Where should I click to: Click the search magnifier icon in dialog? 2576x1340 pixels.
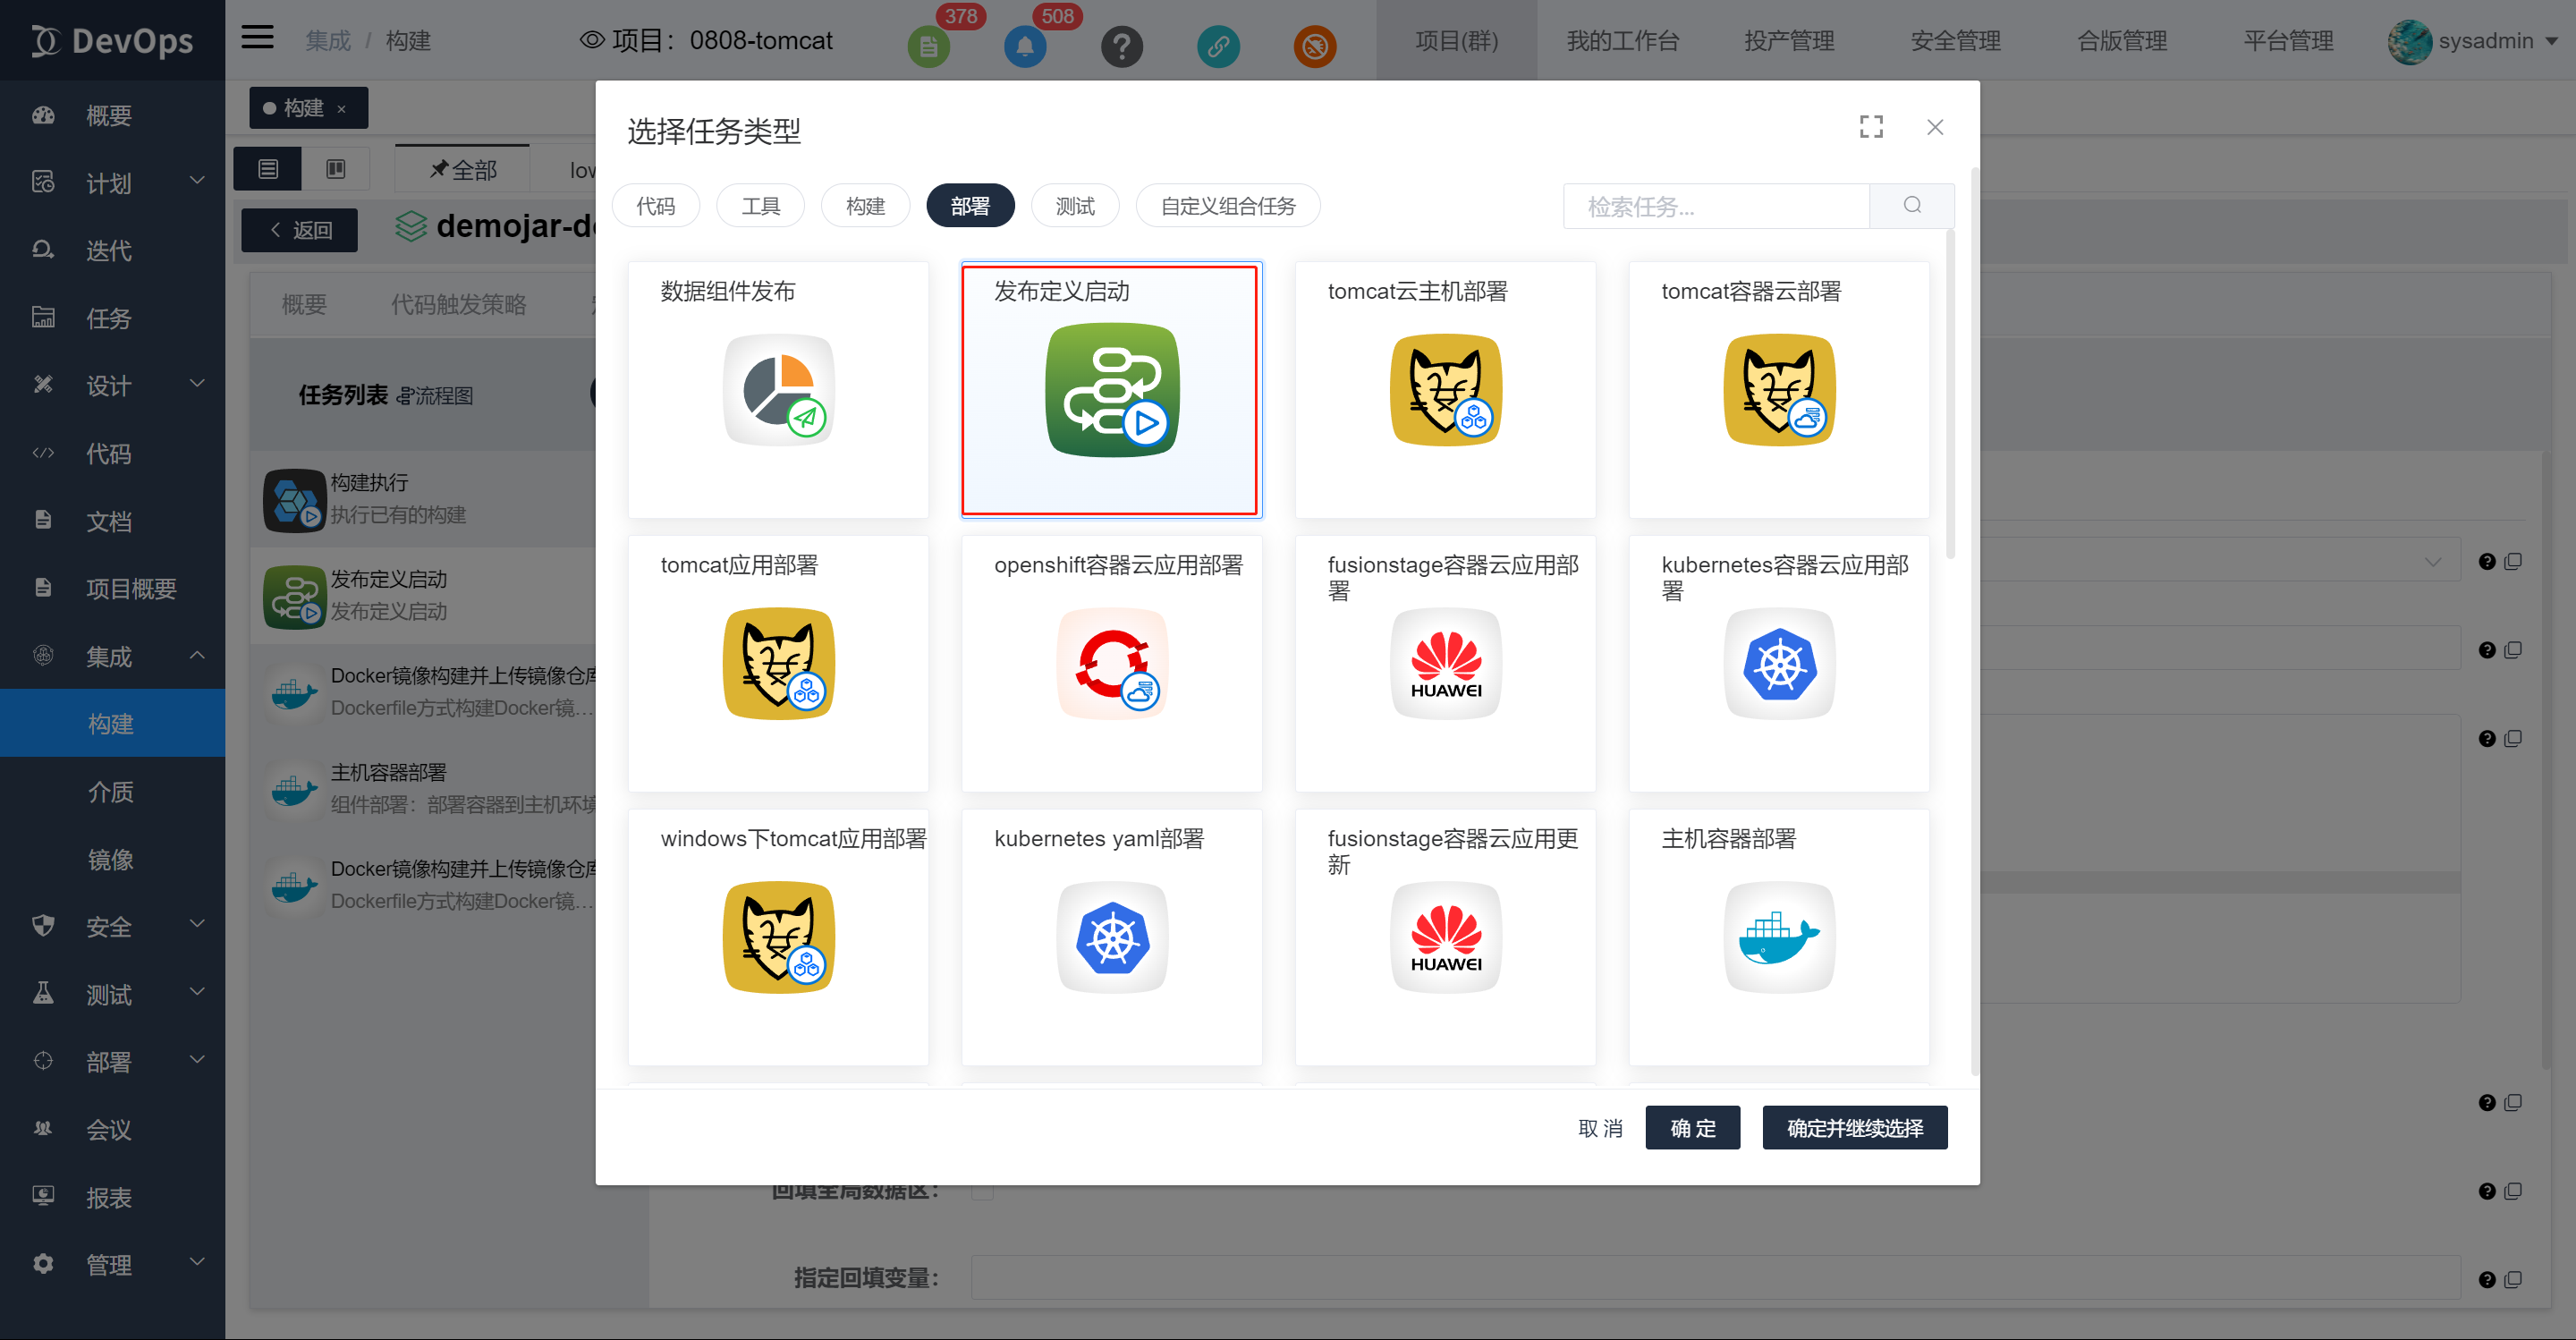pyautogui.click(x=1912, y=206)
